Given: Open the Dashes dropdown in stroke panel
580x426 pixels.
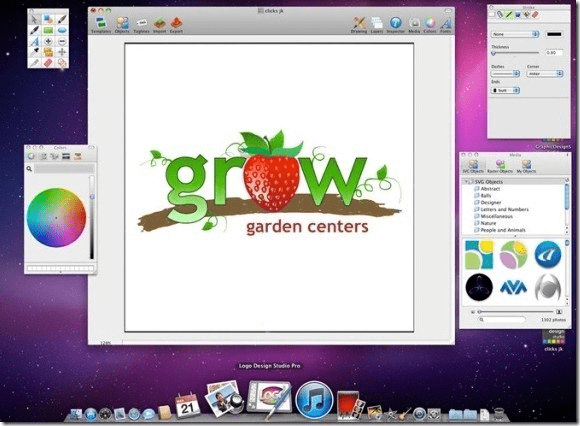Looking at the screenshot, I should (x=505, y=74).
